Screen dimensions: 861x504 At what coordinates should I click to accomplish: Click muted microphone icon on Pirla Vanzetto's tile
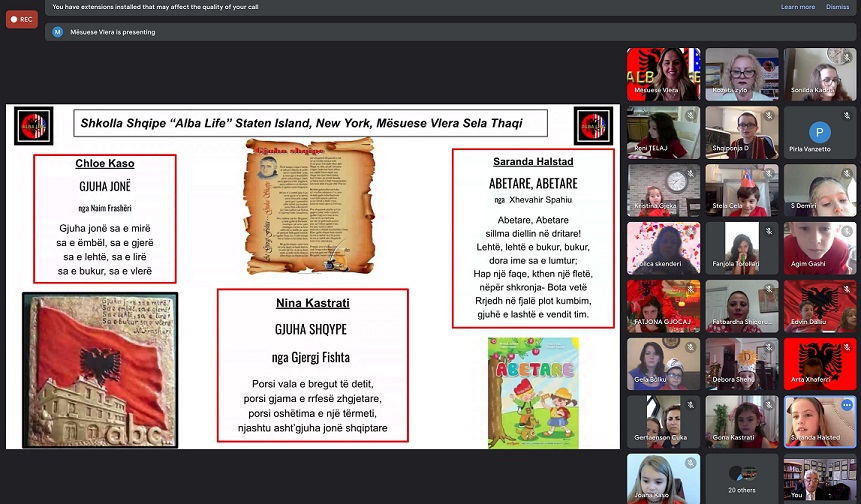(x=847, y=116)
